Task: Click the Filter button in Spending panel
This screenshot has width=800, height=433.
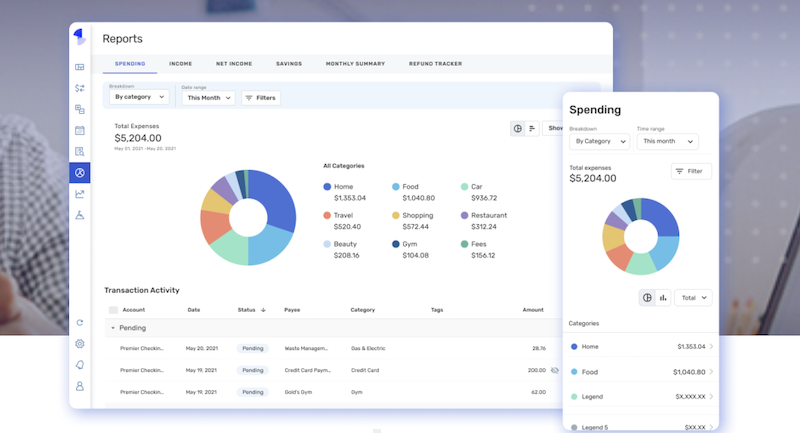Action: tap(691, 171)
